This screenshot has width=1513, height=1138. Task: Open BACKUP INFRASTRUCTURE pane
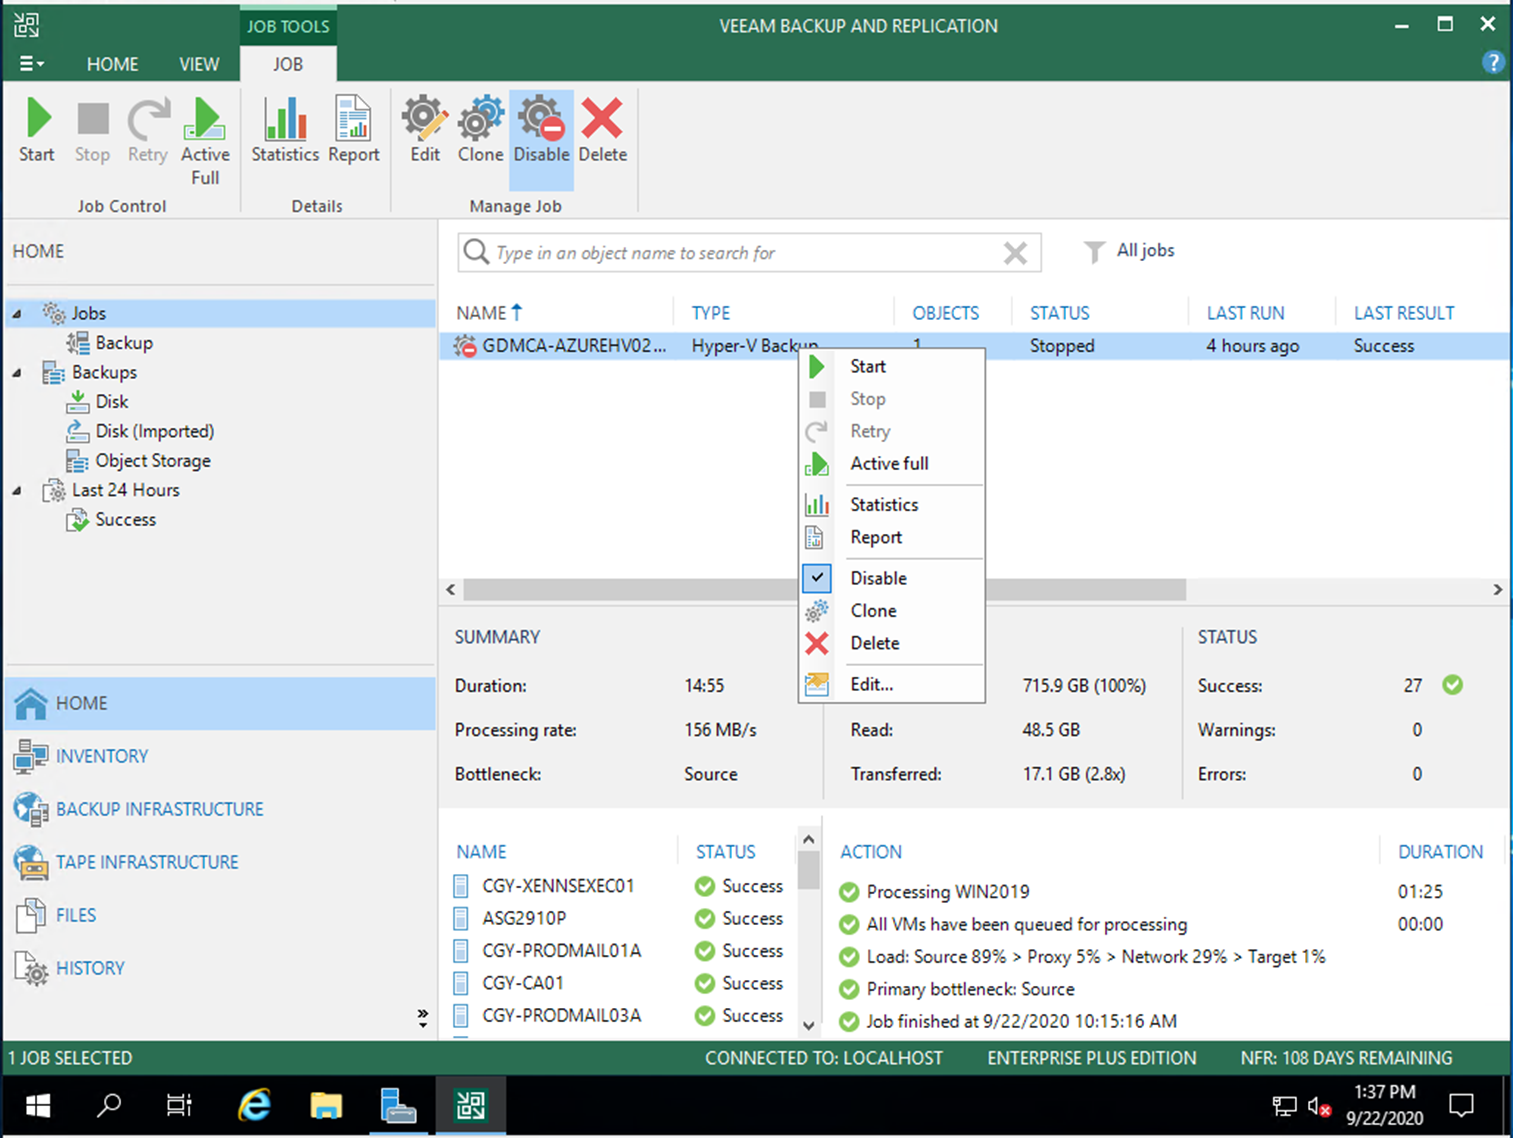tap(220, 809)
